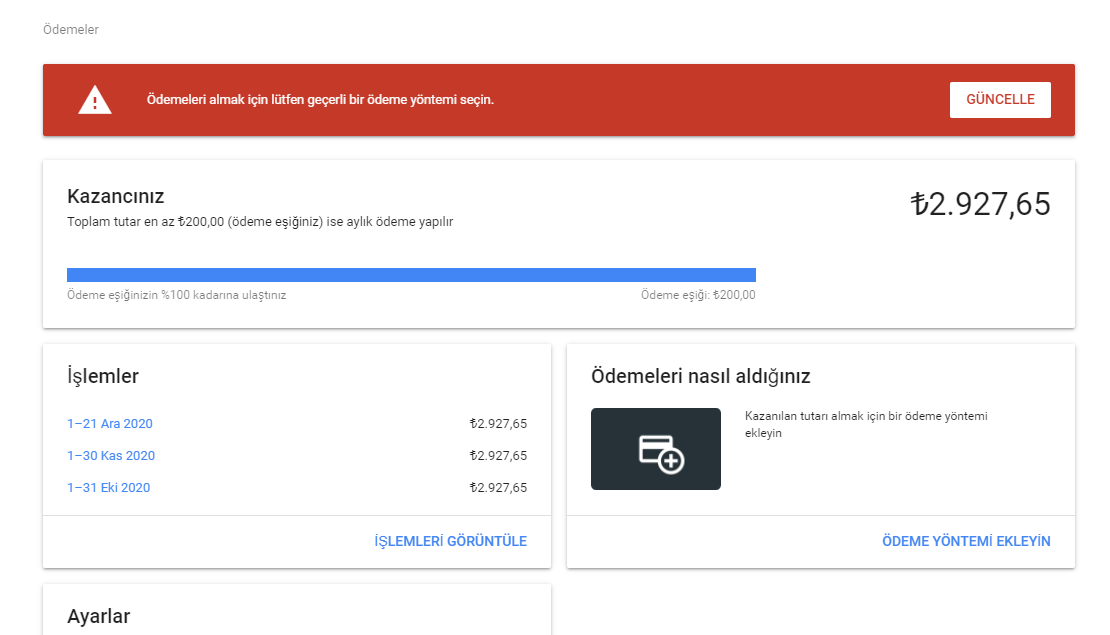Image resolution: width=1110 pixels, height=635 pixels.
Task: Open the 1–21 Ara 2020 transaction
Action: [x=110, y=423]
